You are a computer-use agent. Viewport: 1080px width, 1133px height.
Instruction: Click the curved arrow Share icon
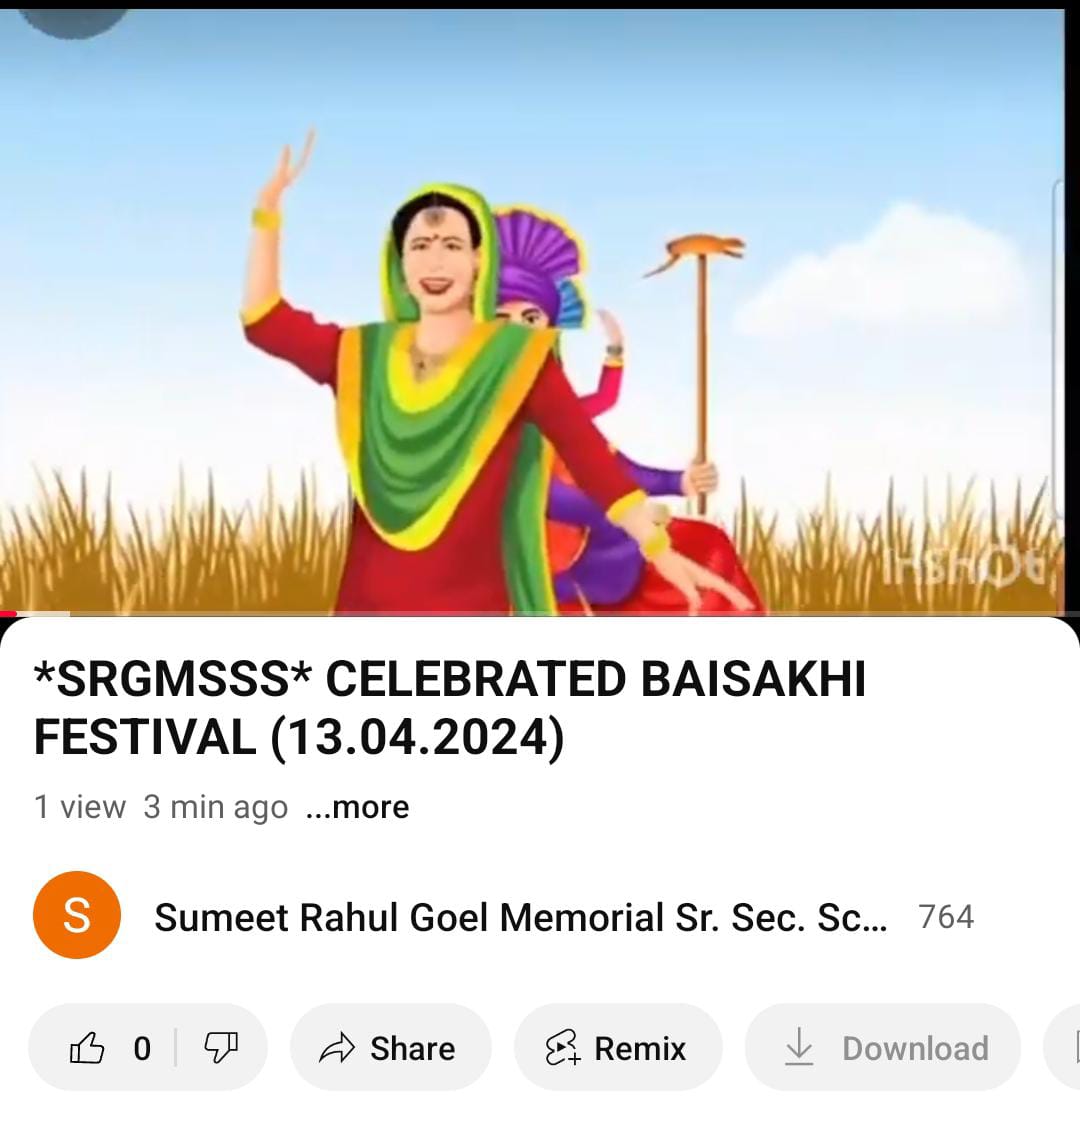337,1048
